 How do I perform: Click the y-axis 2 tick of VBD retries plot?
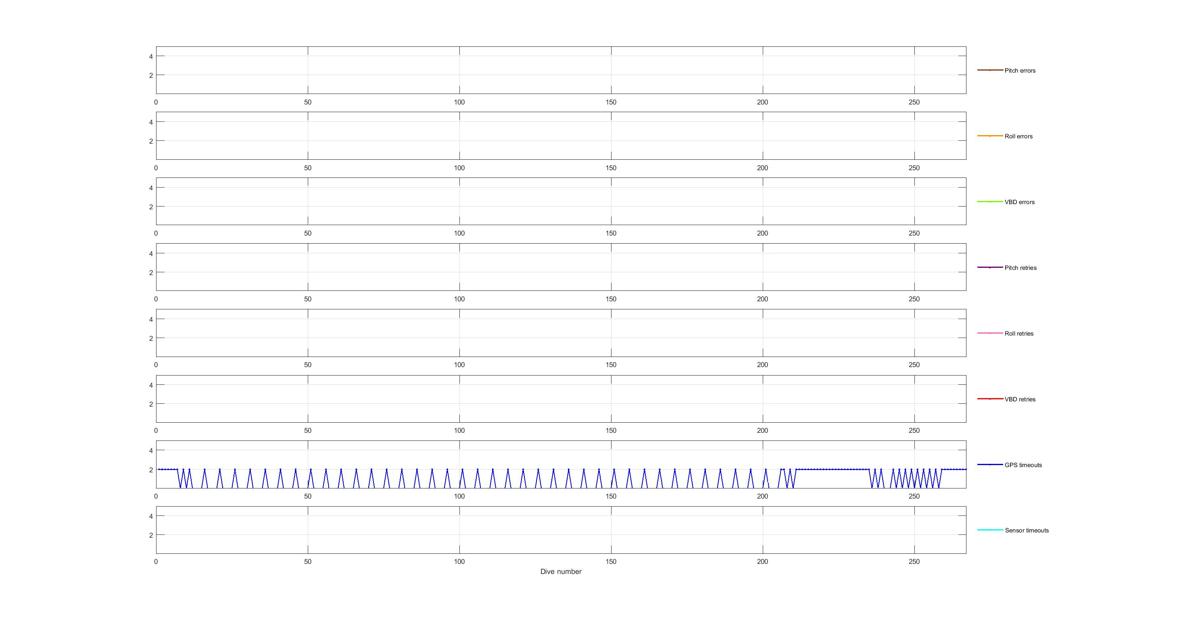(x=150, y=404)
